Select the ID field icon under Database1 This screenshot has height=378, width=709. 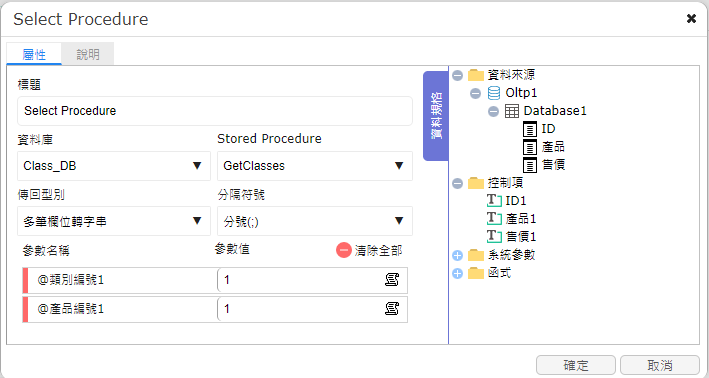coord(530,129)
